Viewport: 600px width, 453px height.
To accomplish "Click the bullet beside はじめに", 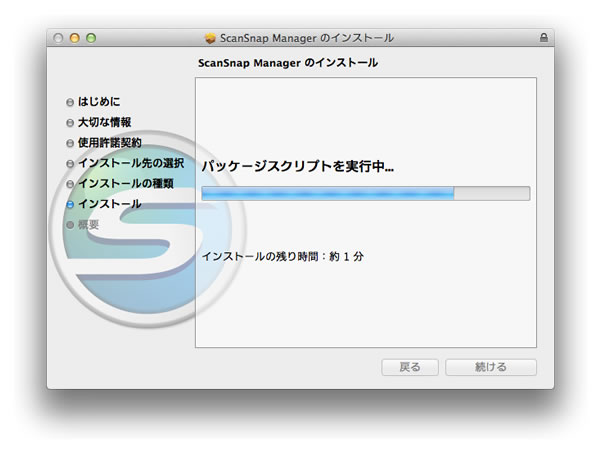I will (70, 102).
